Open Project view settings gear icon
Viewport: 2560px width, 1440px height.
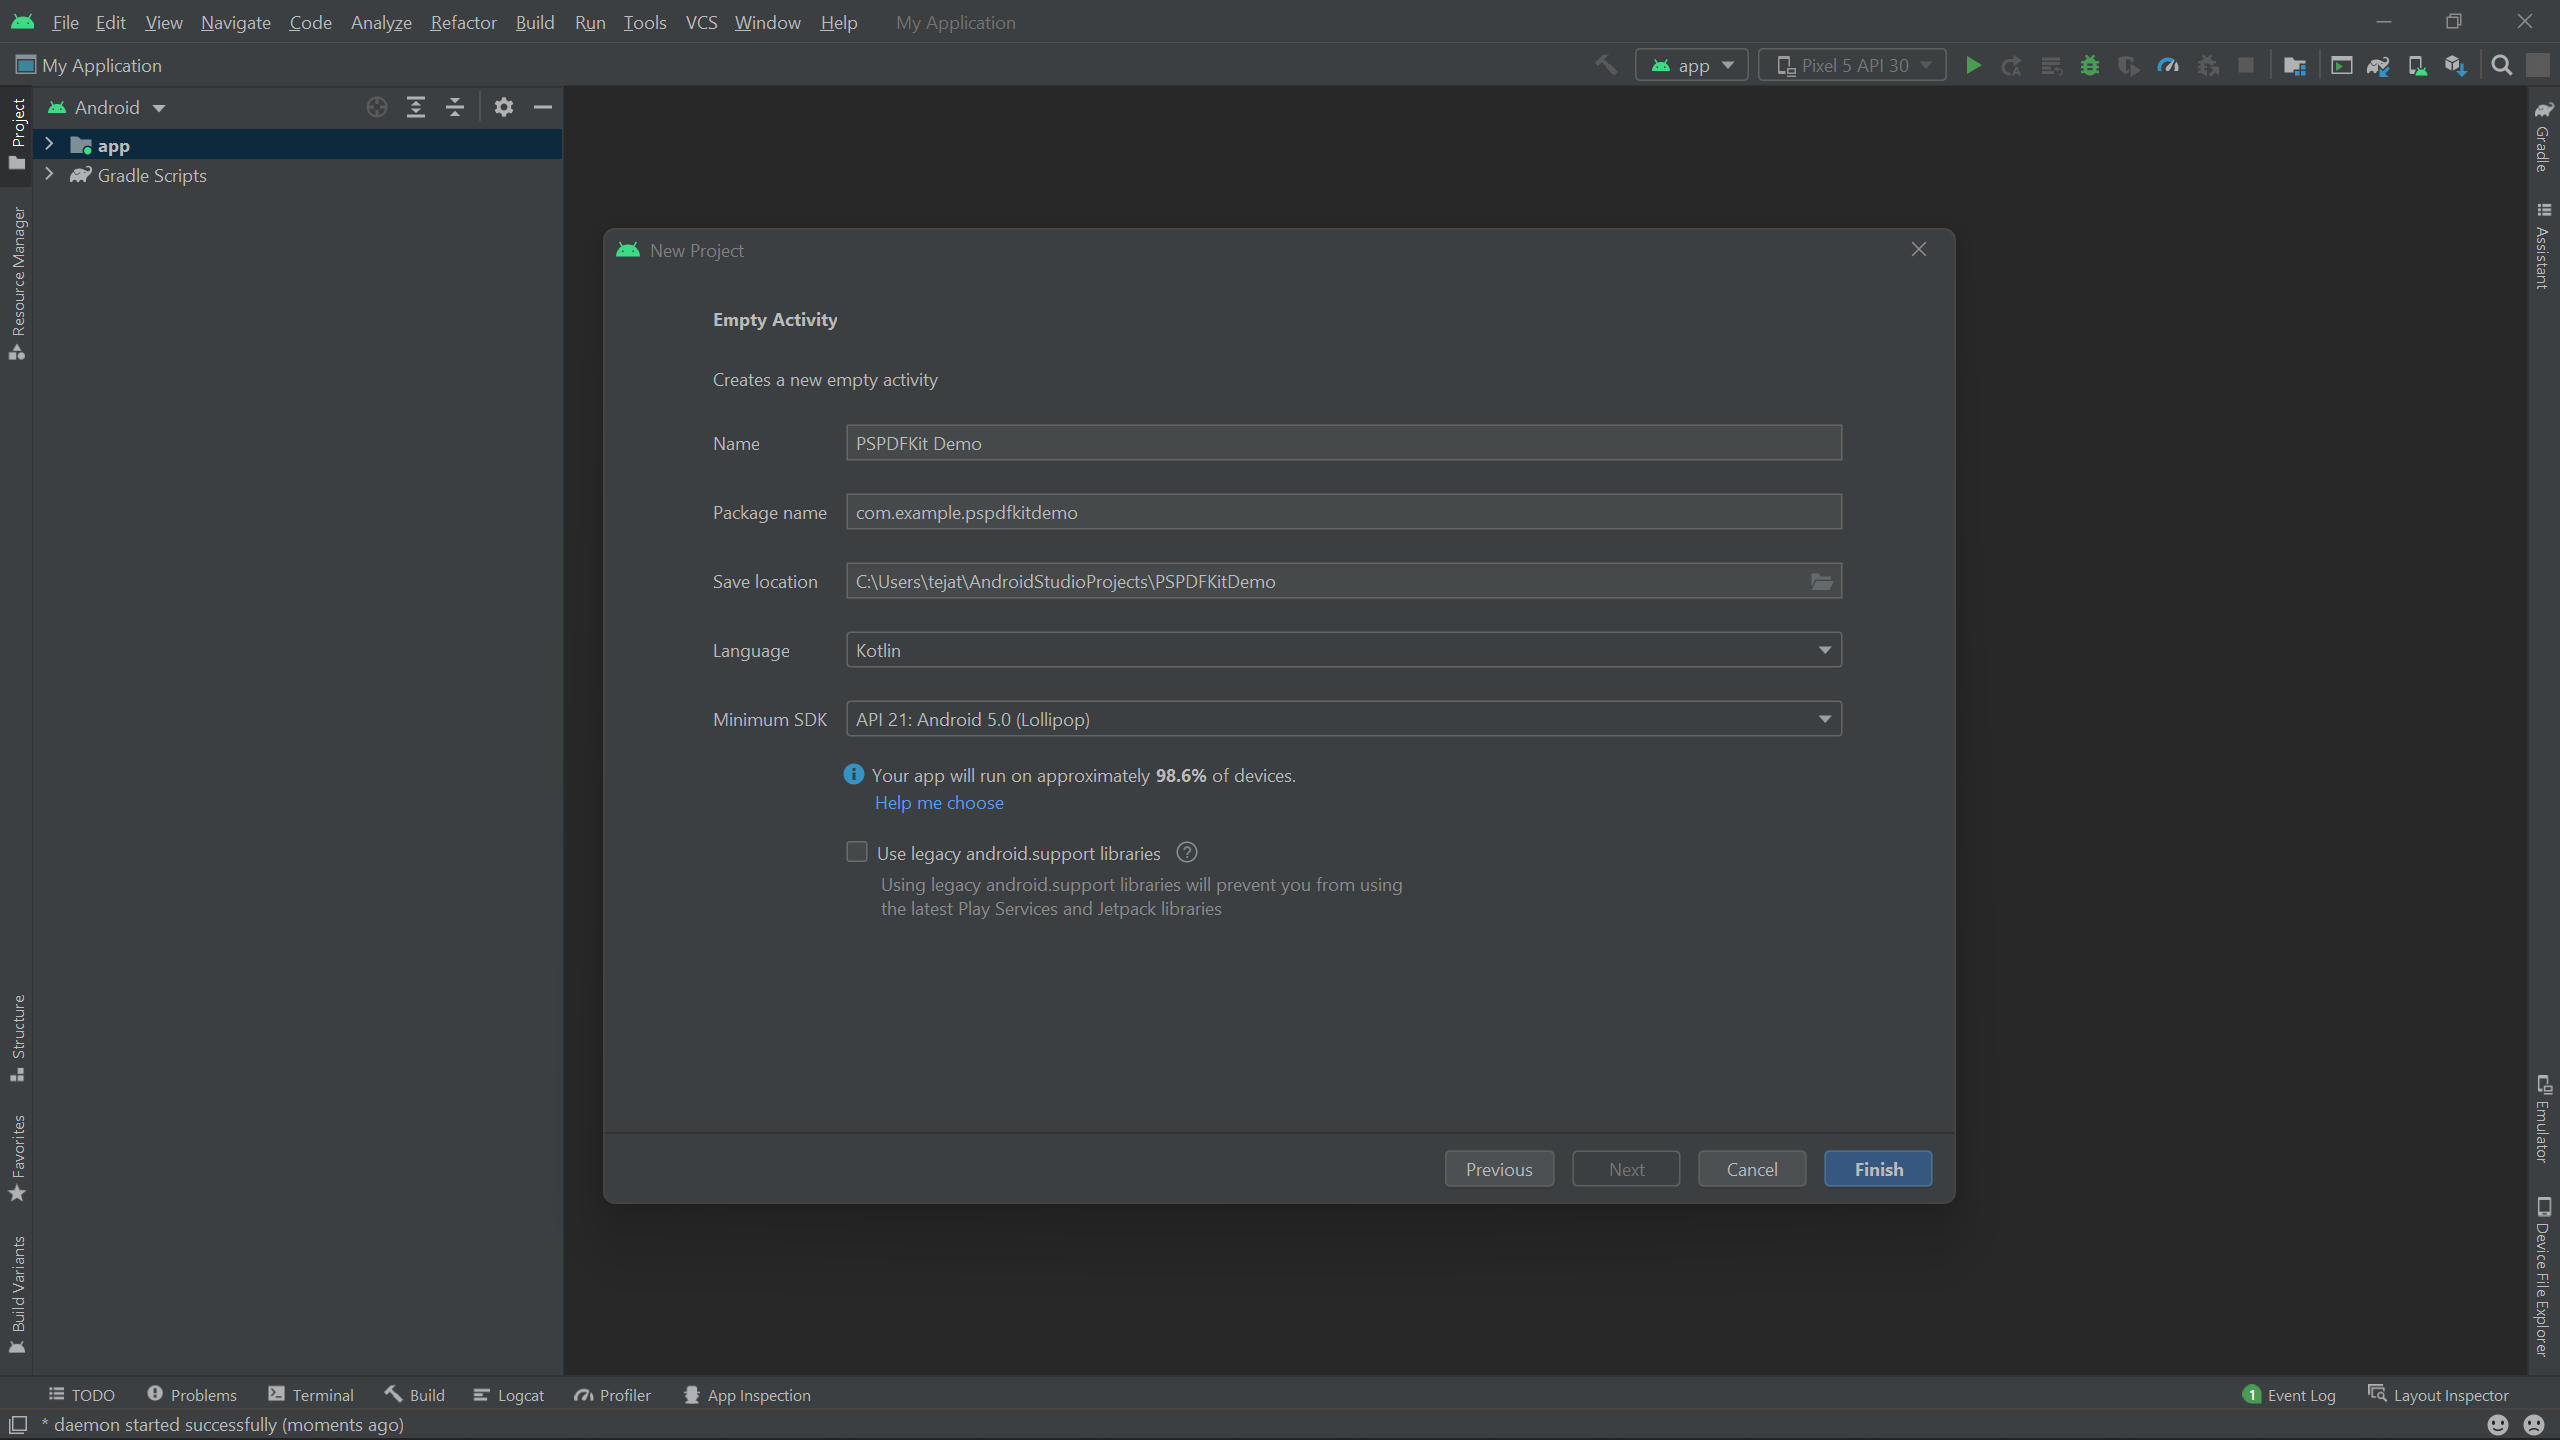(504, 107)
